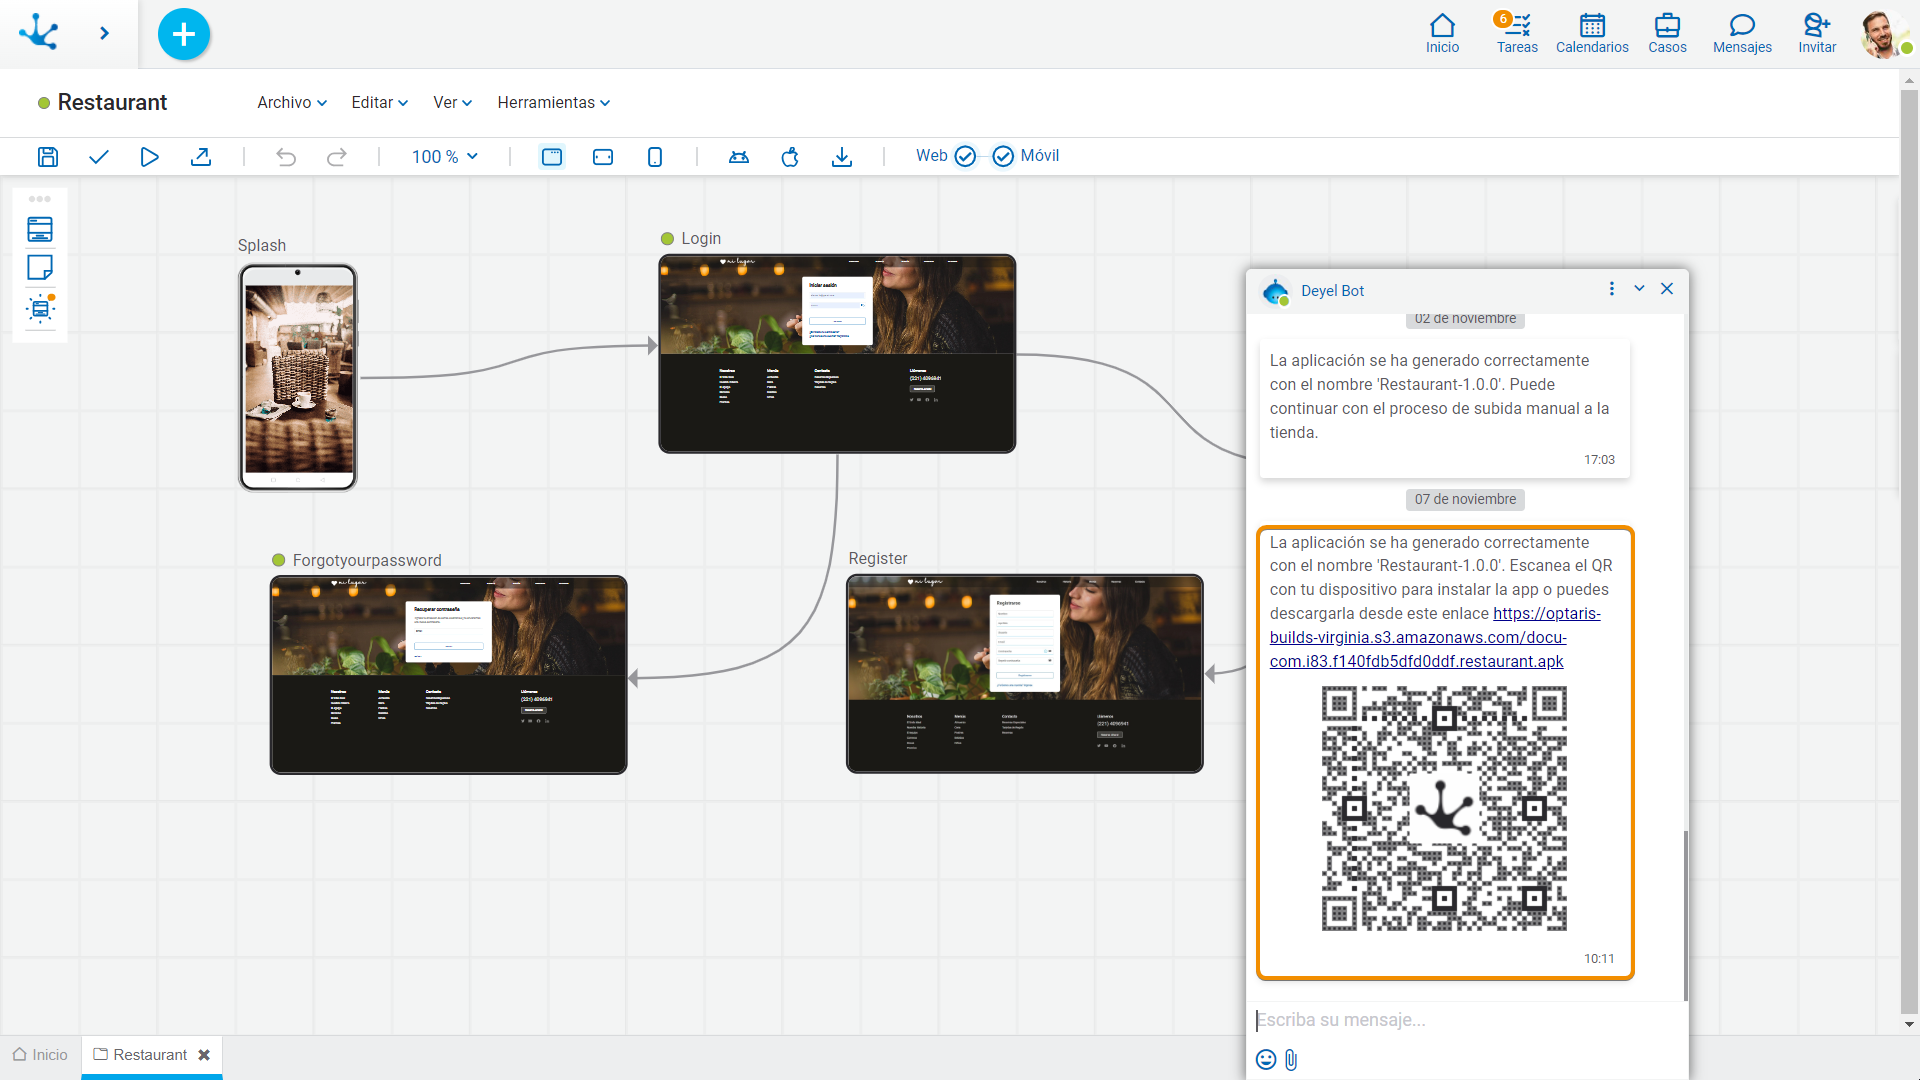Click the Login page label
This screenshot has width=1920, height=1080.
click(x=701, y=238)
